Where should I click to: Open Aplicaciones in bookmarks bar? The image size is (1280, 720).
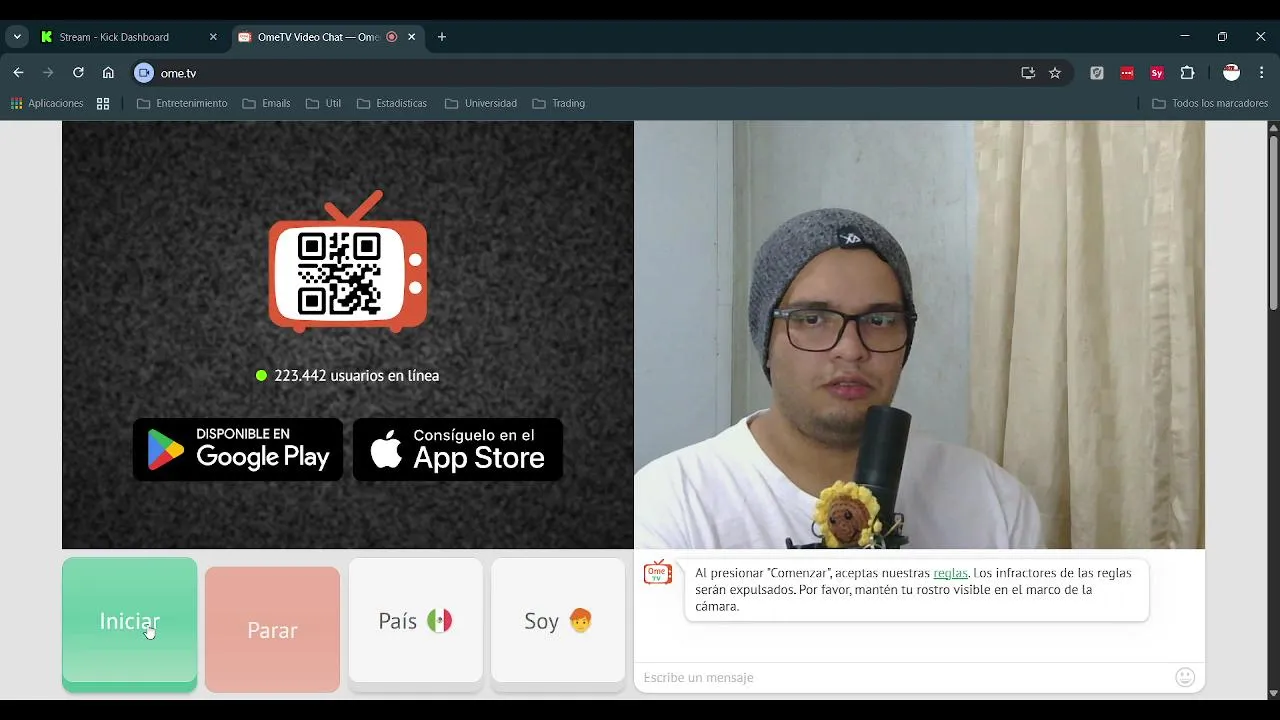pyautogui.click(x=47, y=103)
